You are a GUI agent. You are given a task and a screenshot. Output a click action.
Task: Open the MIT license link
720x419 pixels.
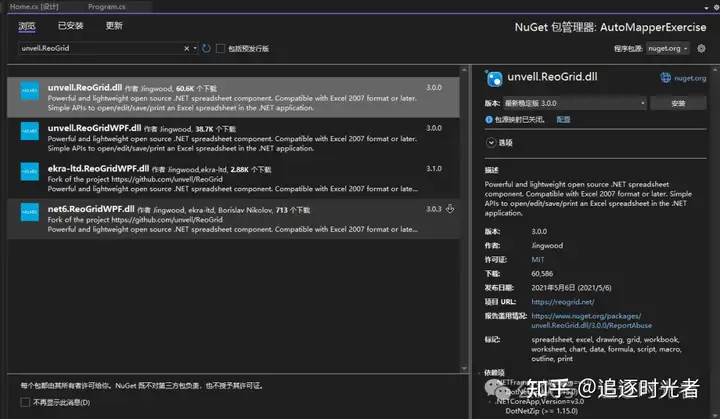click(x=538, y=260)
